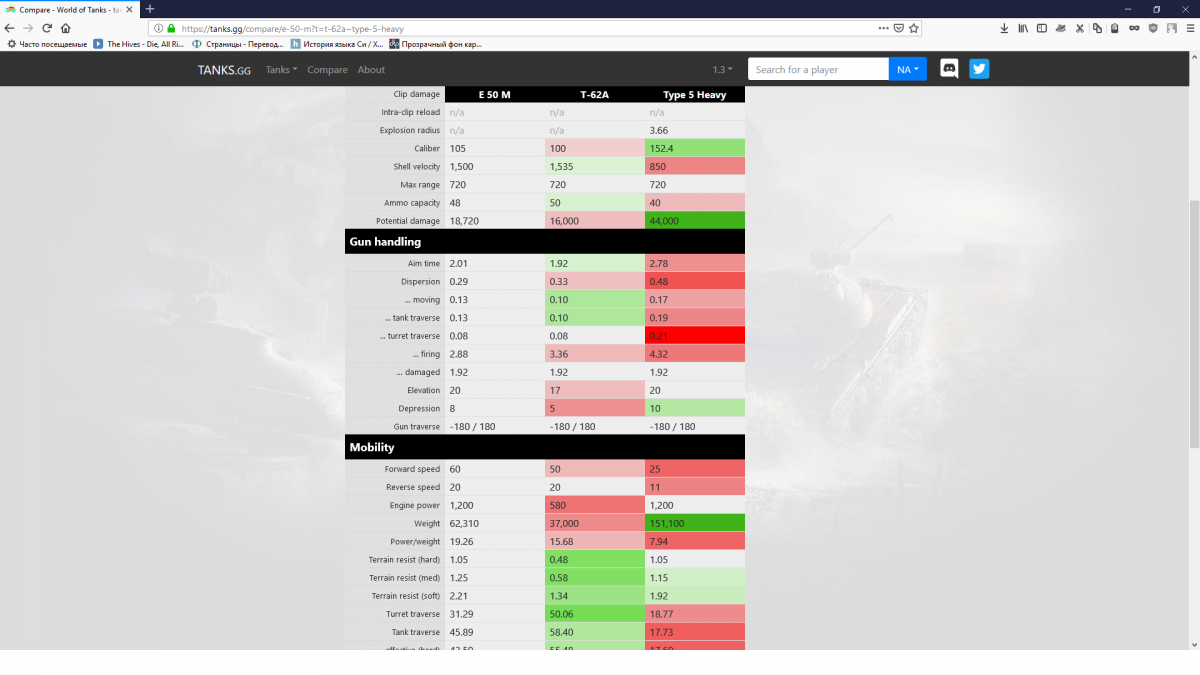Viewport: 1200px width, 675px height.
Task: Reload the current page
Action: pos(46,28)
